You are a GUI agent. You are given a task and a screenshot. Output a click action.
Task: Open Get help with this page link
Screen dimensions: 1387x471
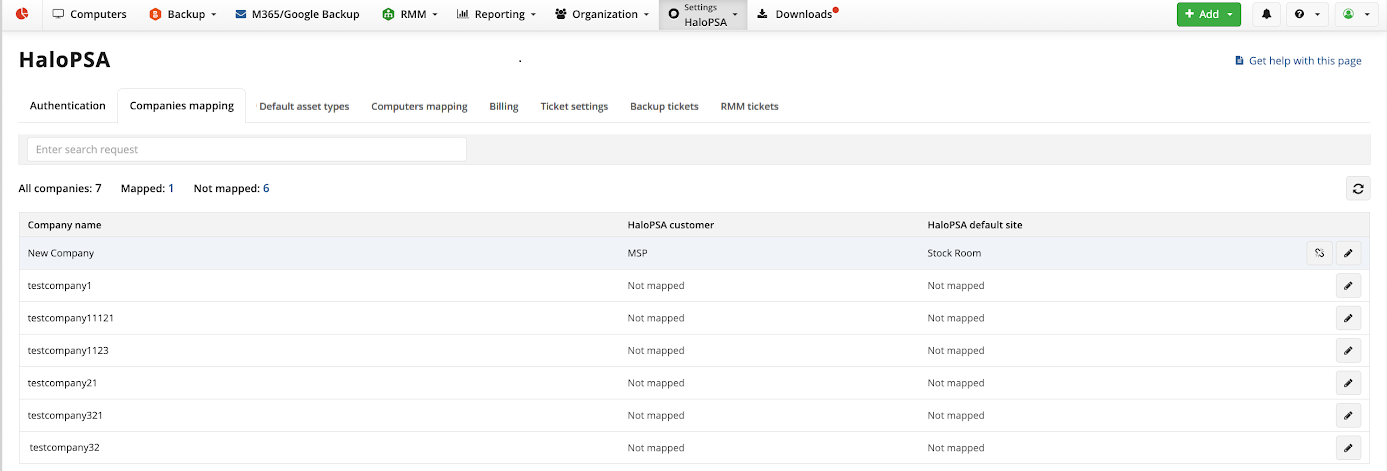[x=1304, y=61]
